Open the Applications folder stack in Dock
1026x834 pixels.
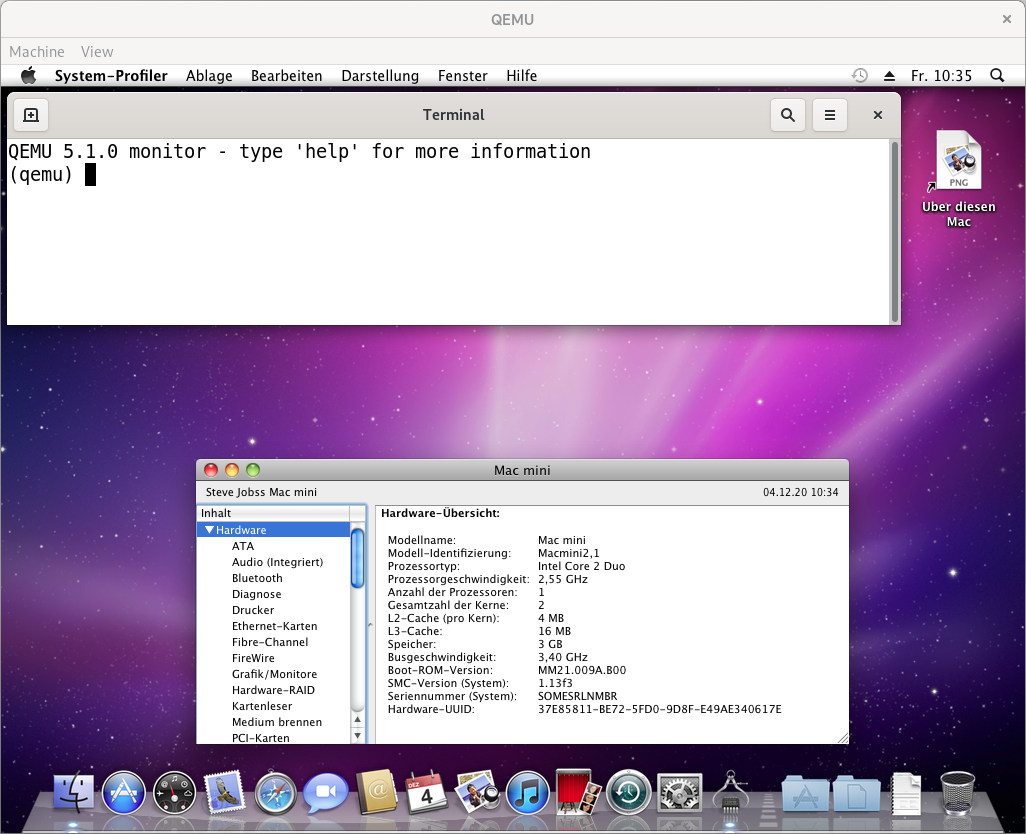(805, 793)
